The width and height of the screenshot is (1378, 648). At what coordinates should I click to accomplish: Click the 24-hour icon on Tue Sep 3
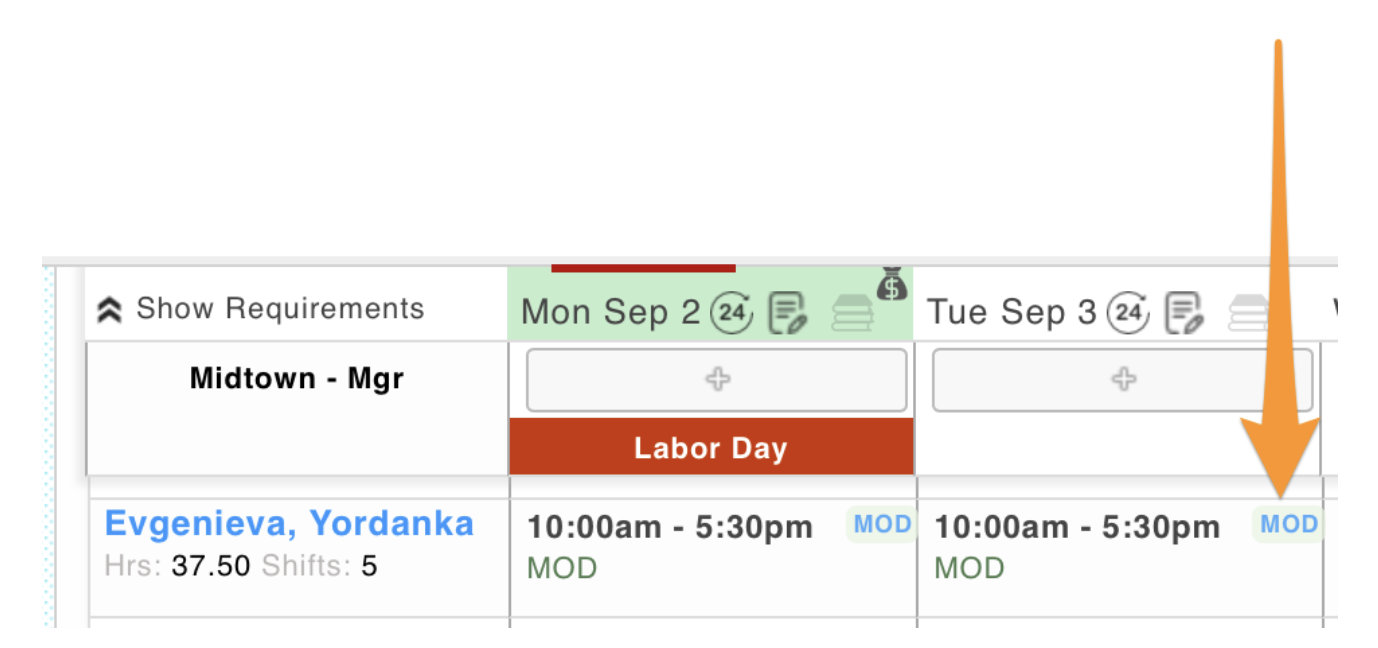(1128, 313)
